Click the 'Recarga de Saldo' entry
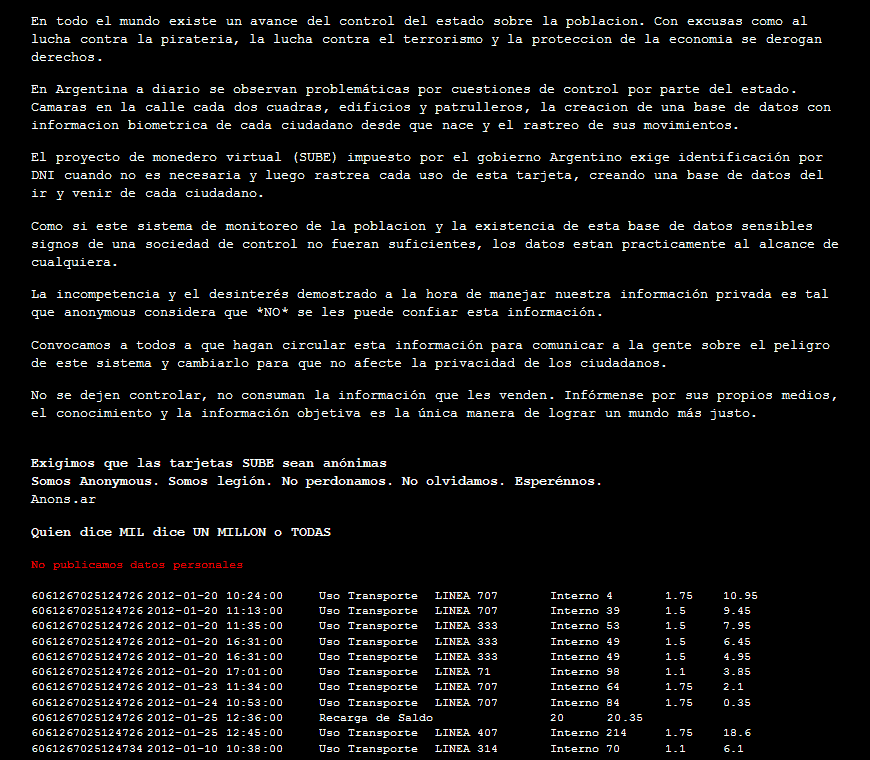The image size is (870, 760). pyautogui.click(x=376, y=718)
